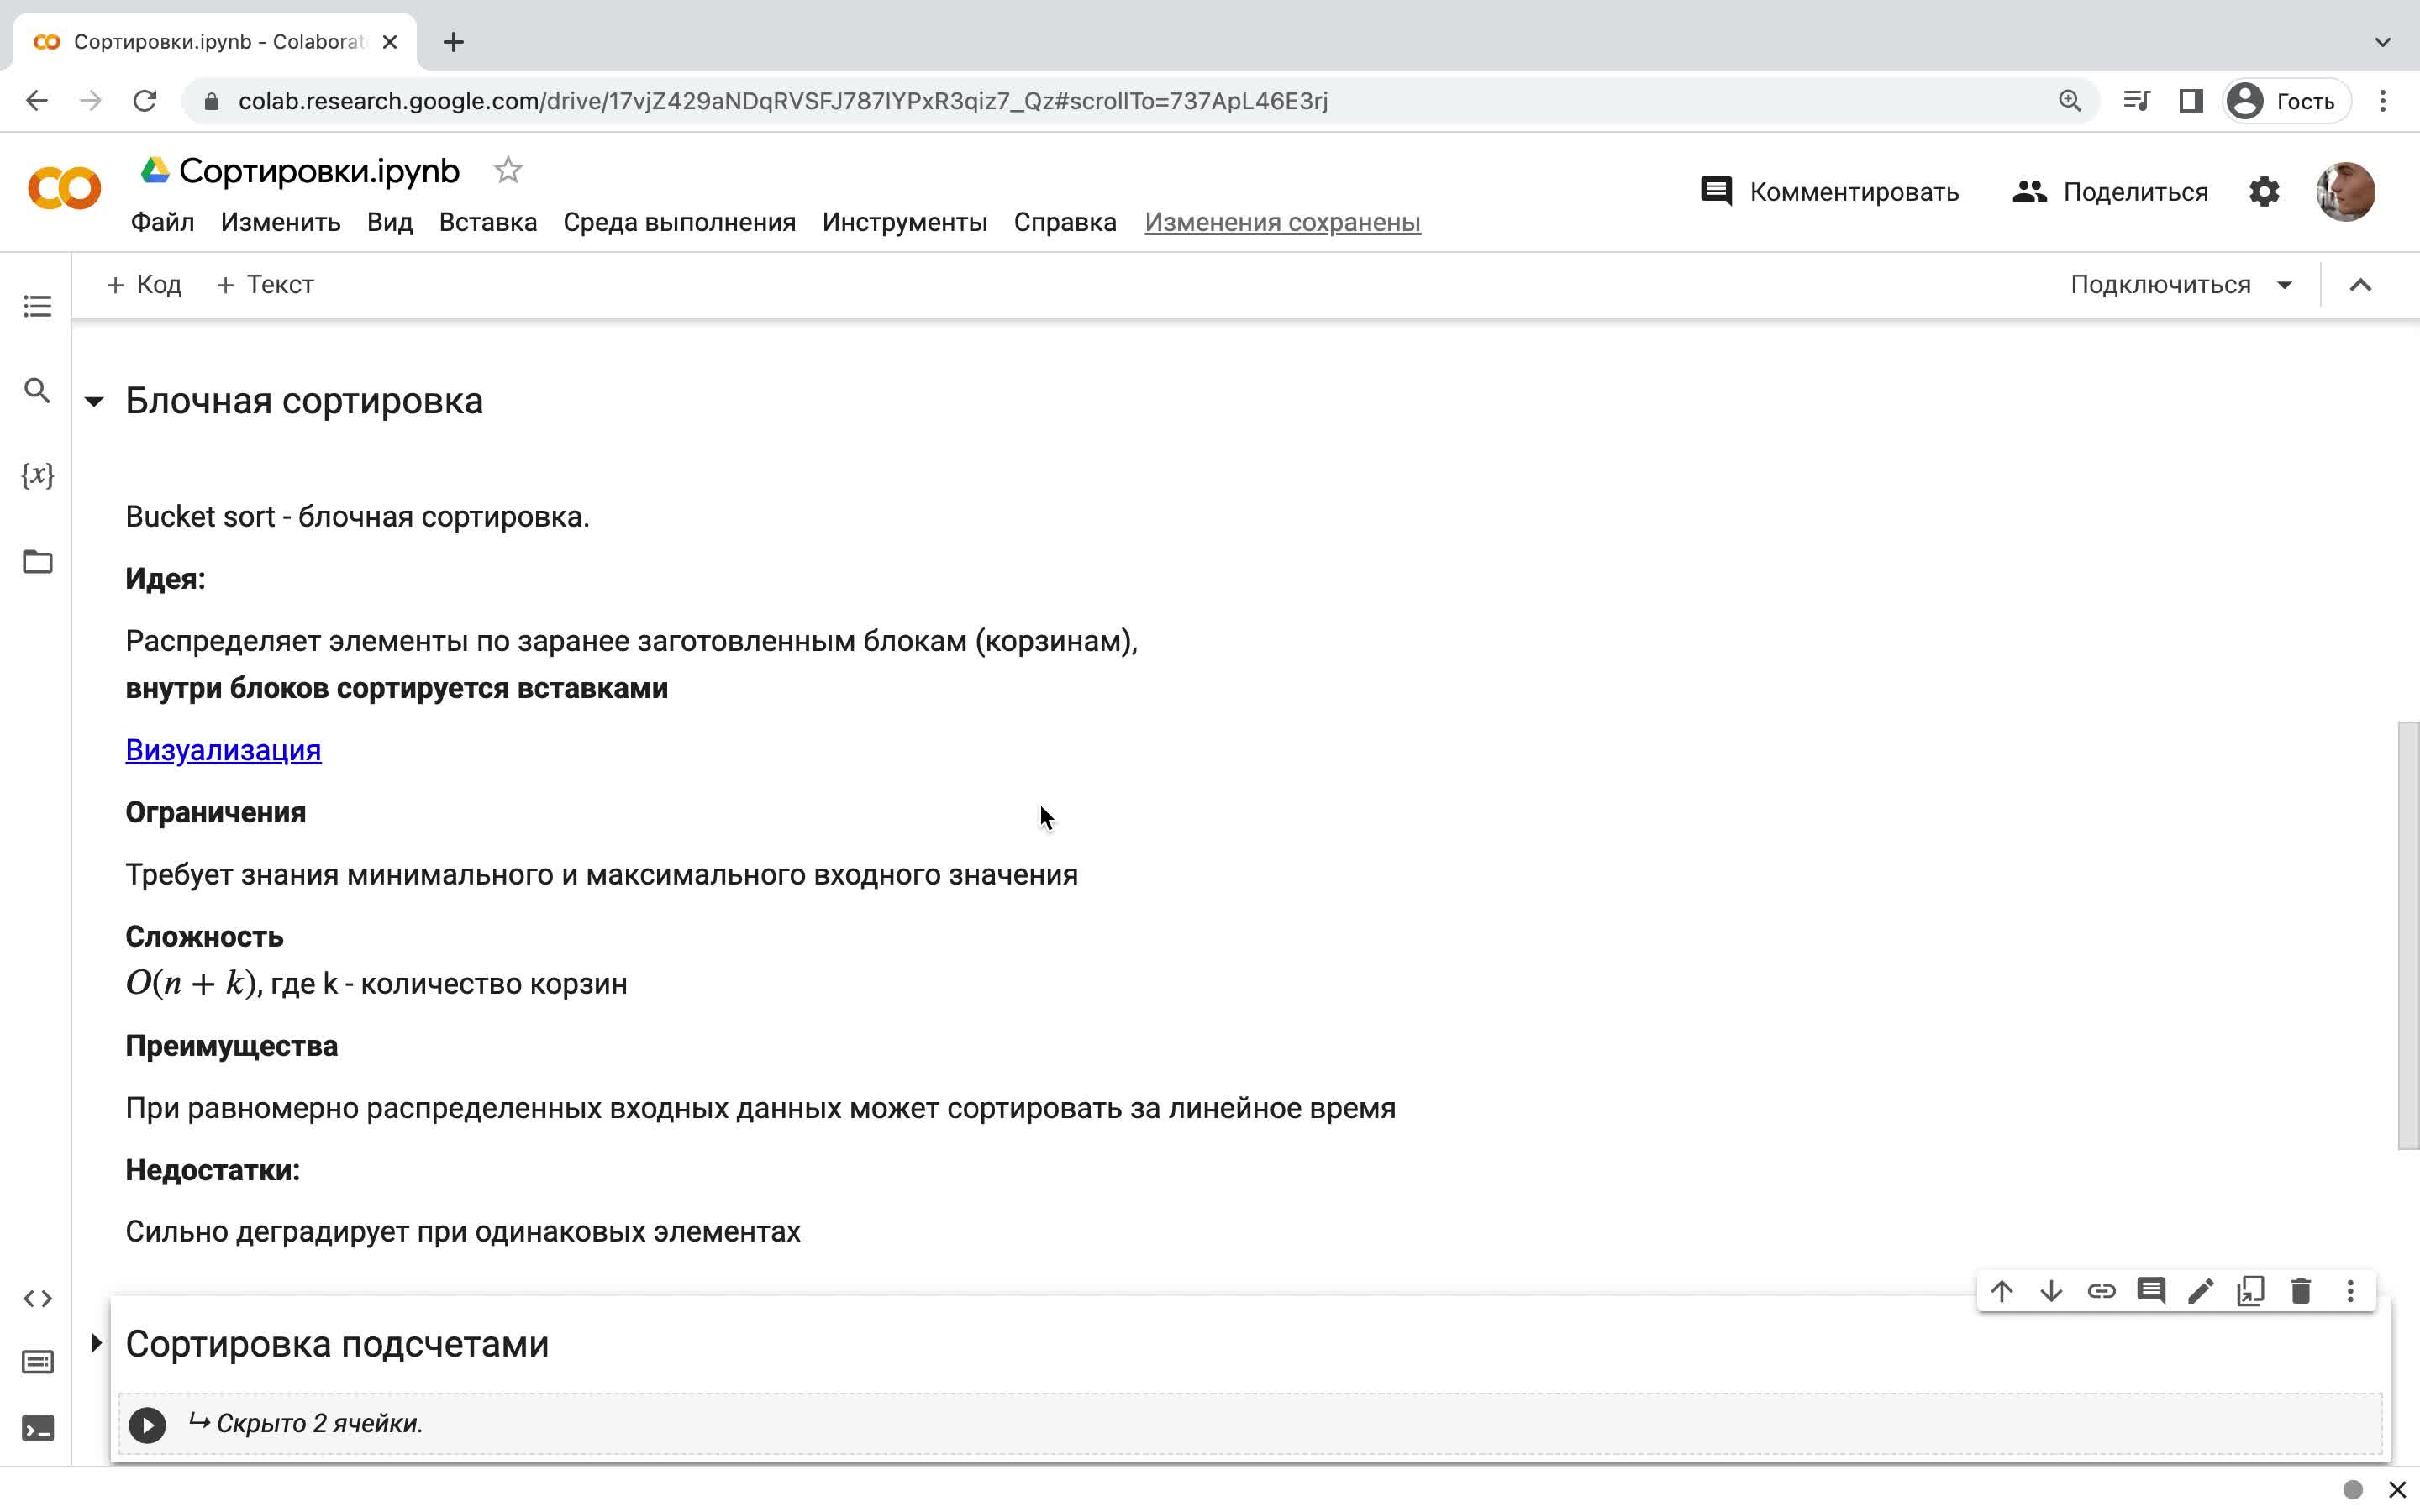Reload the browser page
2420x1512 pixels.
click(x=145, y=101)
